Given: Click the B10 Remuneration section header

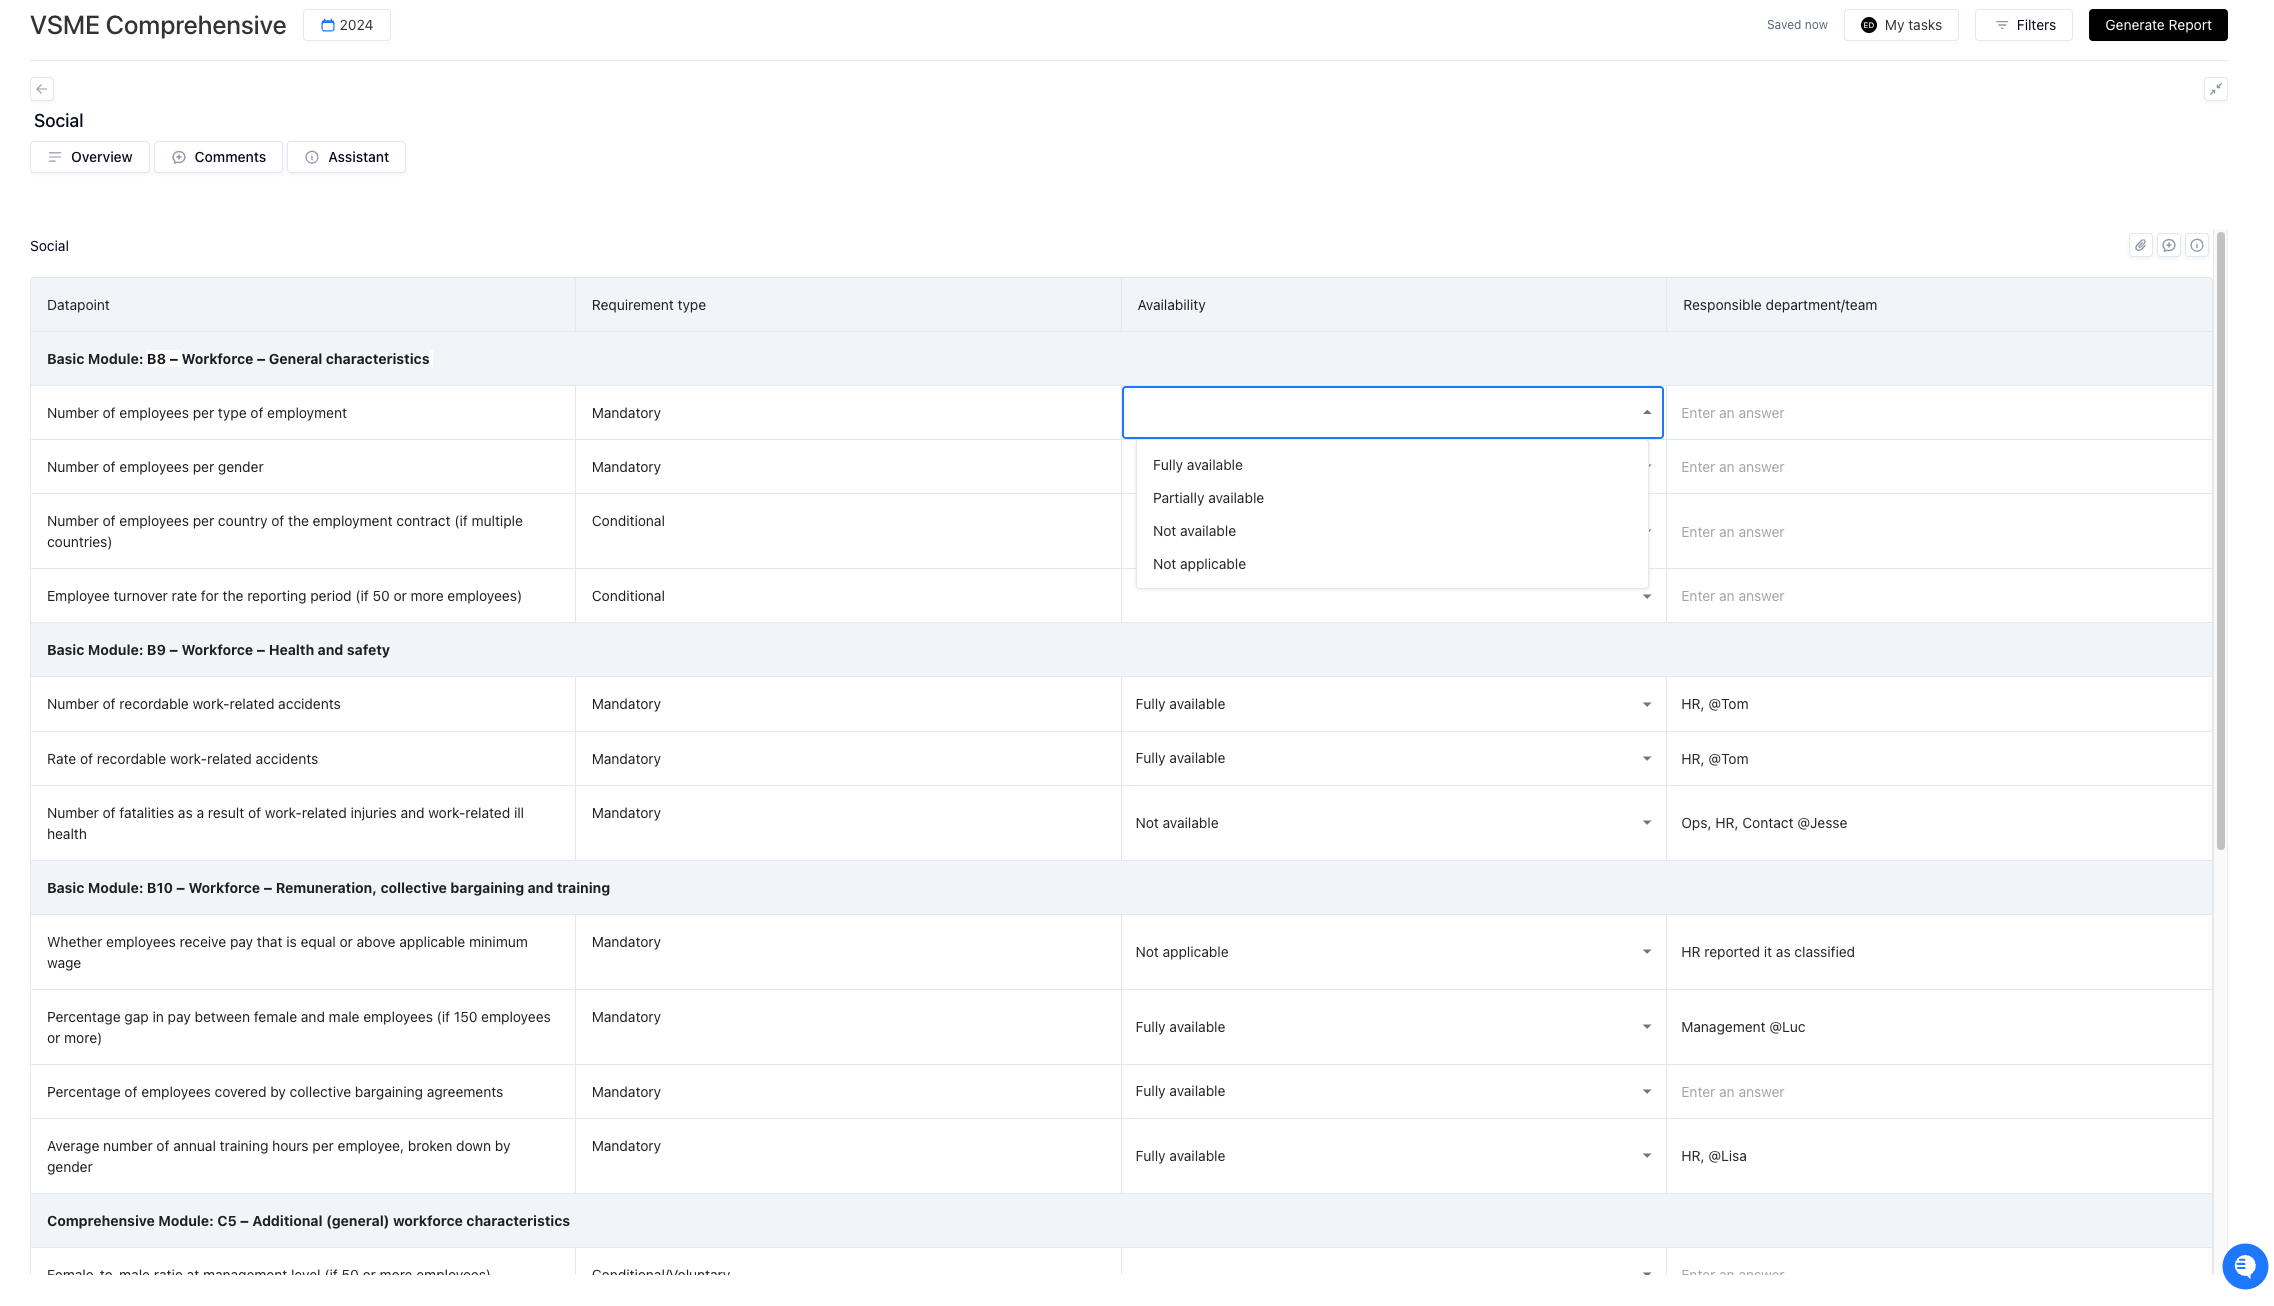Looking at the screenshot, I should pos(1121,888).
